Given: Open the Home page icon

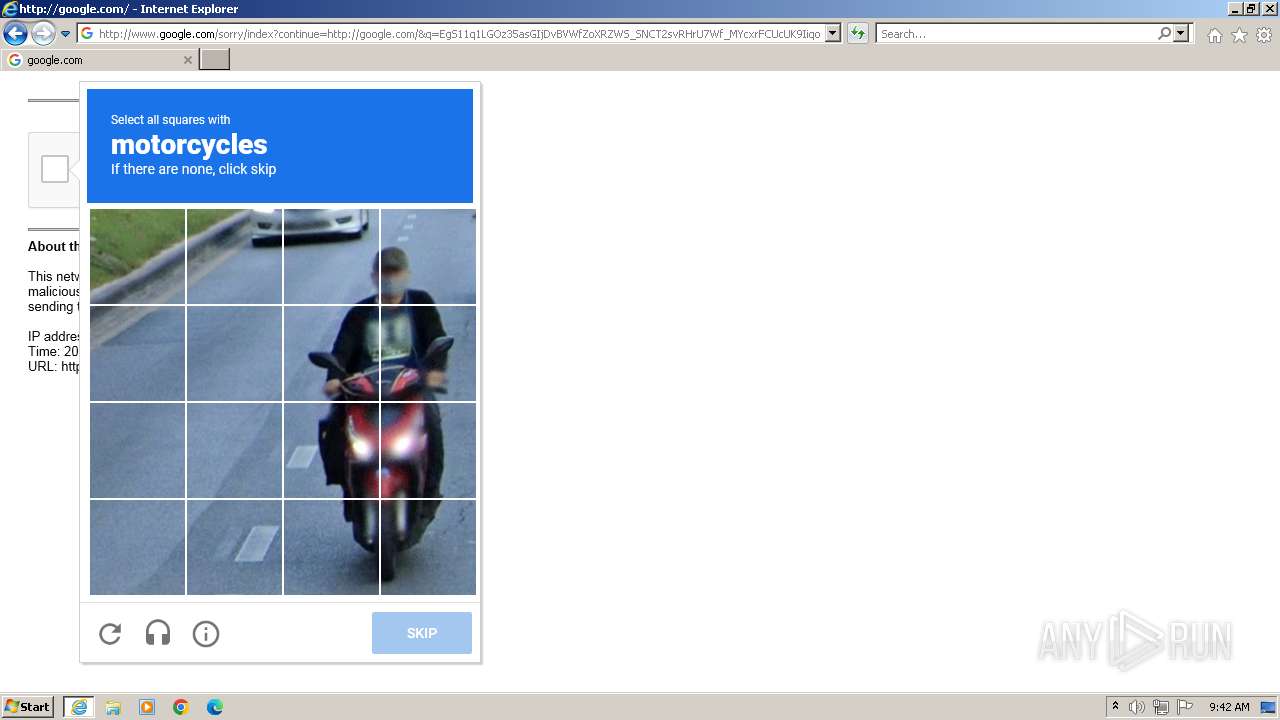Looking at the screenshot, I should click(x=1214, y=35).
